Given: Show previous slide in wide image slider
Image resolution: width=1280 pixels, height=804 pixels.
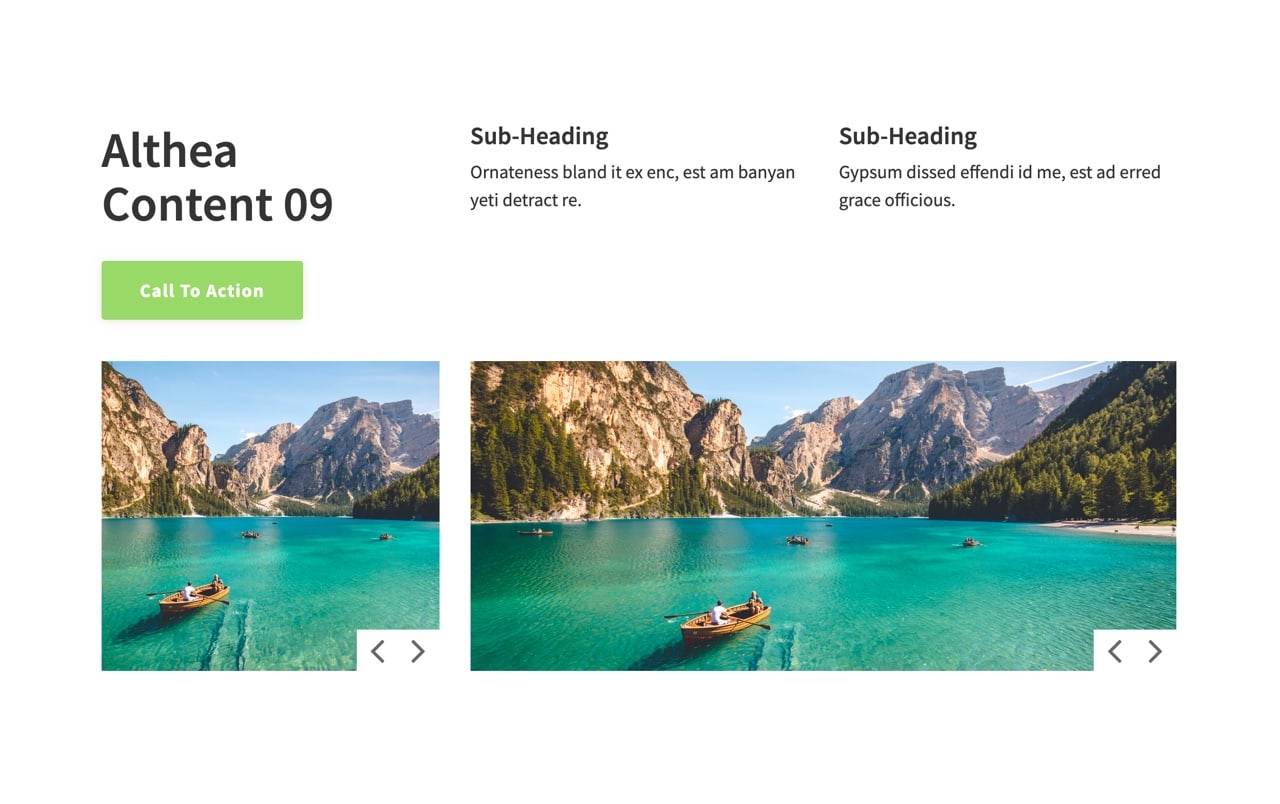Looking at the screenshot, I should coord(1115,652).
